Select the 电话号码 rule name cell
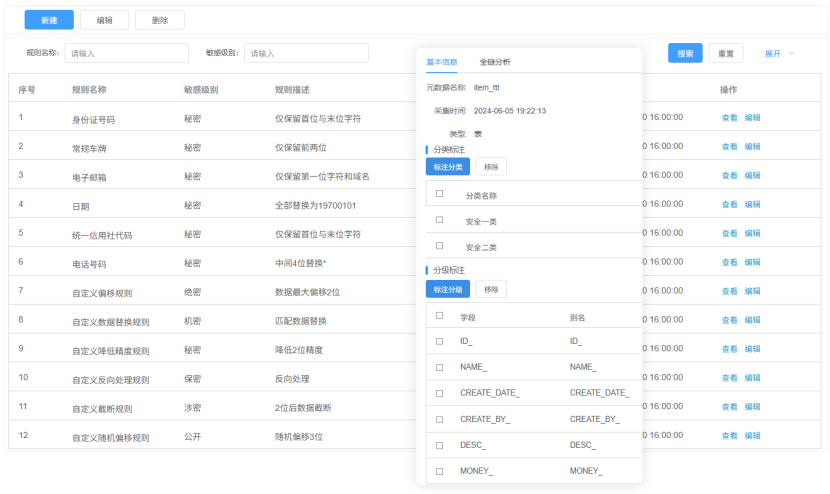 (x=89, y=264)
